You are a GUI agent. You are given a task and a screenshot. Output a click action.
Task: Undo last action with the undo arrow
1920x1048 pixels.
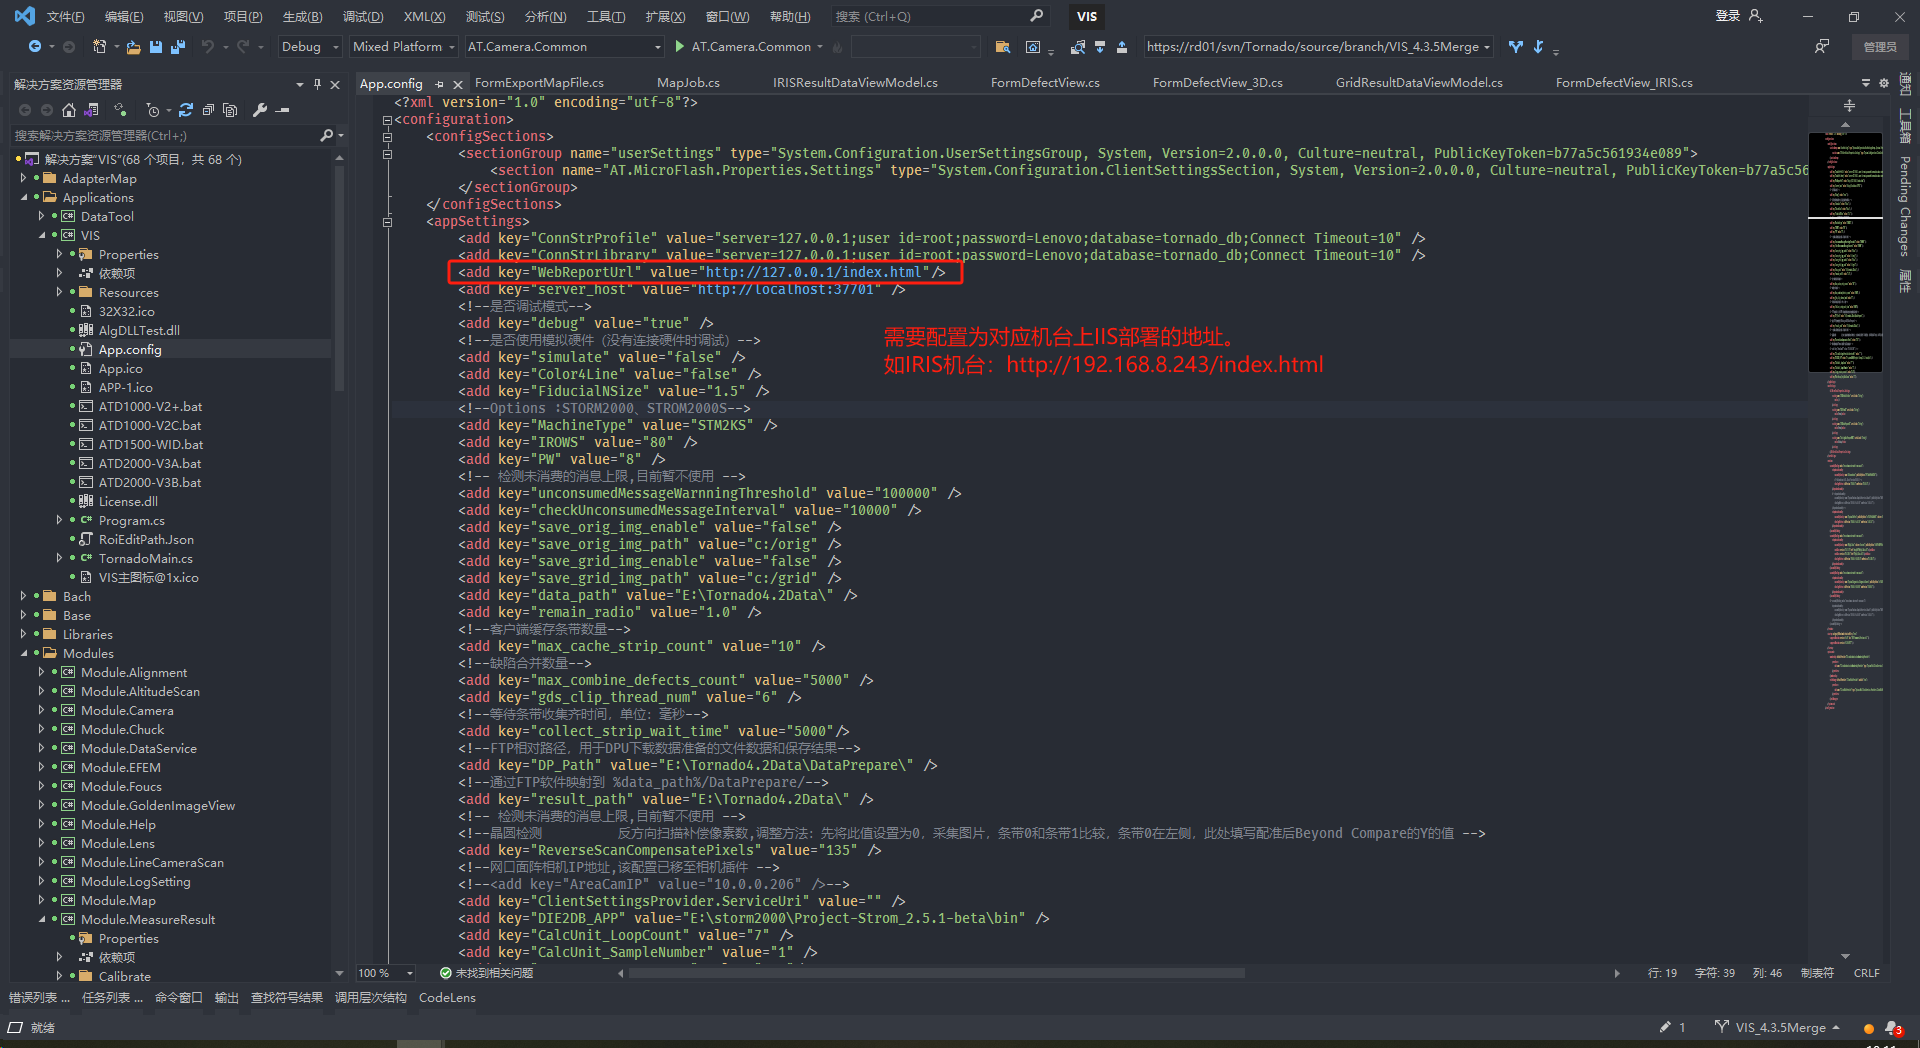click(x=208, y=46)
